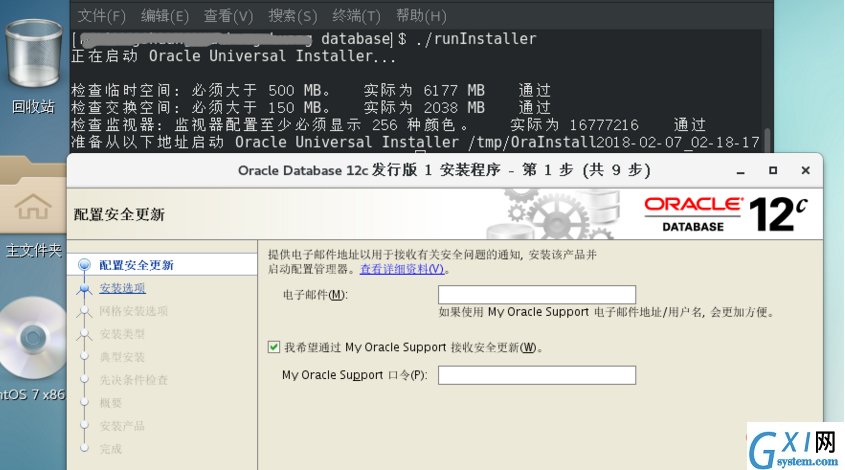Open terminal 搜索(S) menu
Screen dimensions: 845x470
(293, 16)
